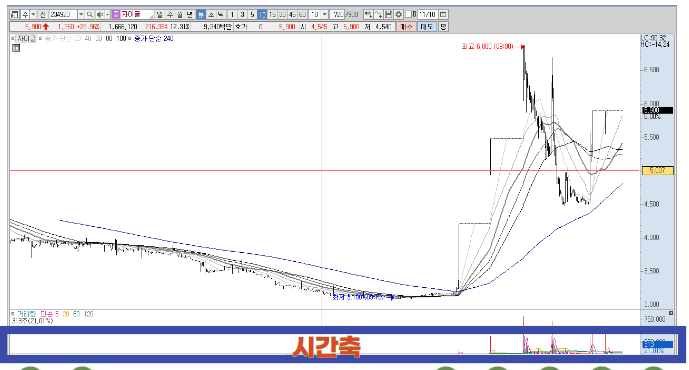Click the LC/HC info box top right

655,41
